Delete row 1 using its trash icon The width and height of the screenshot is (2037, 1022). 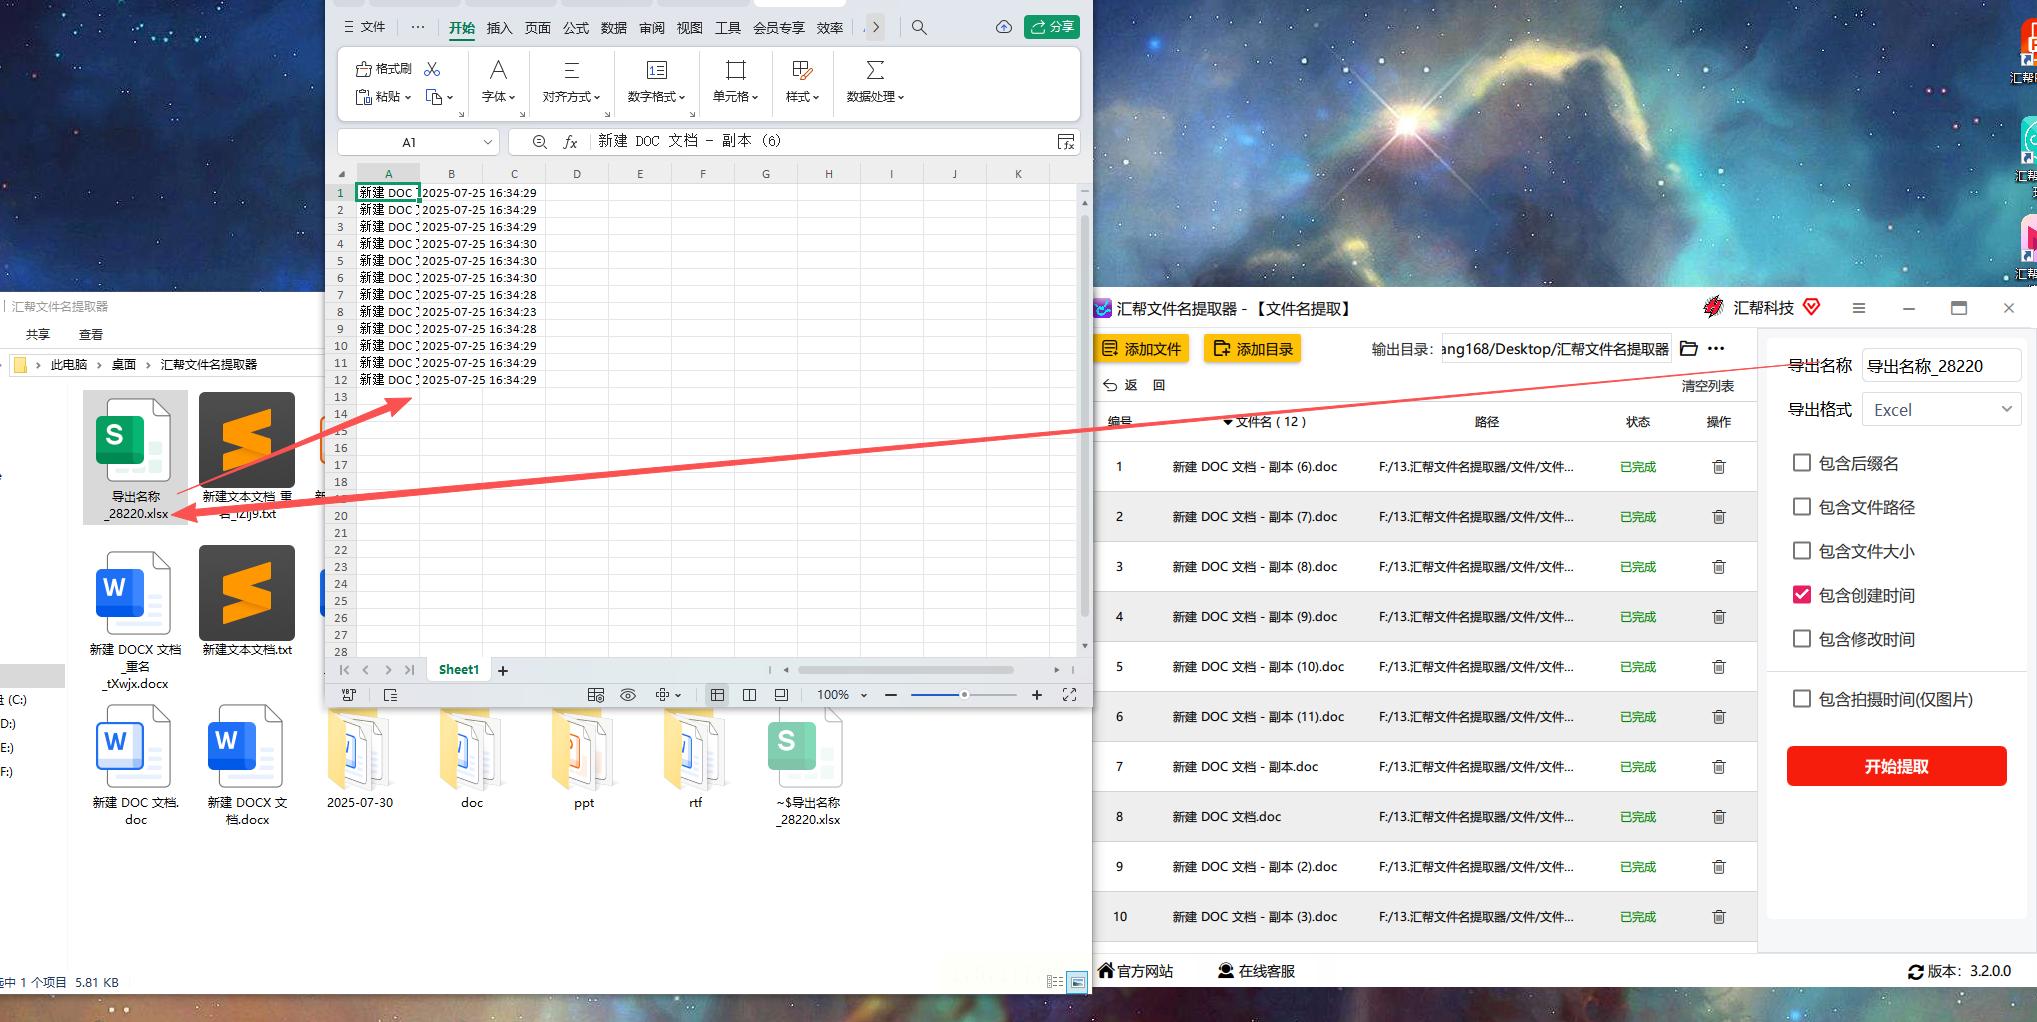coord(1718,467)
